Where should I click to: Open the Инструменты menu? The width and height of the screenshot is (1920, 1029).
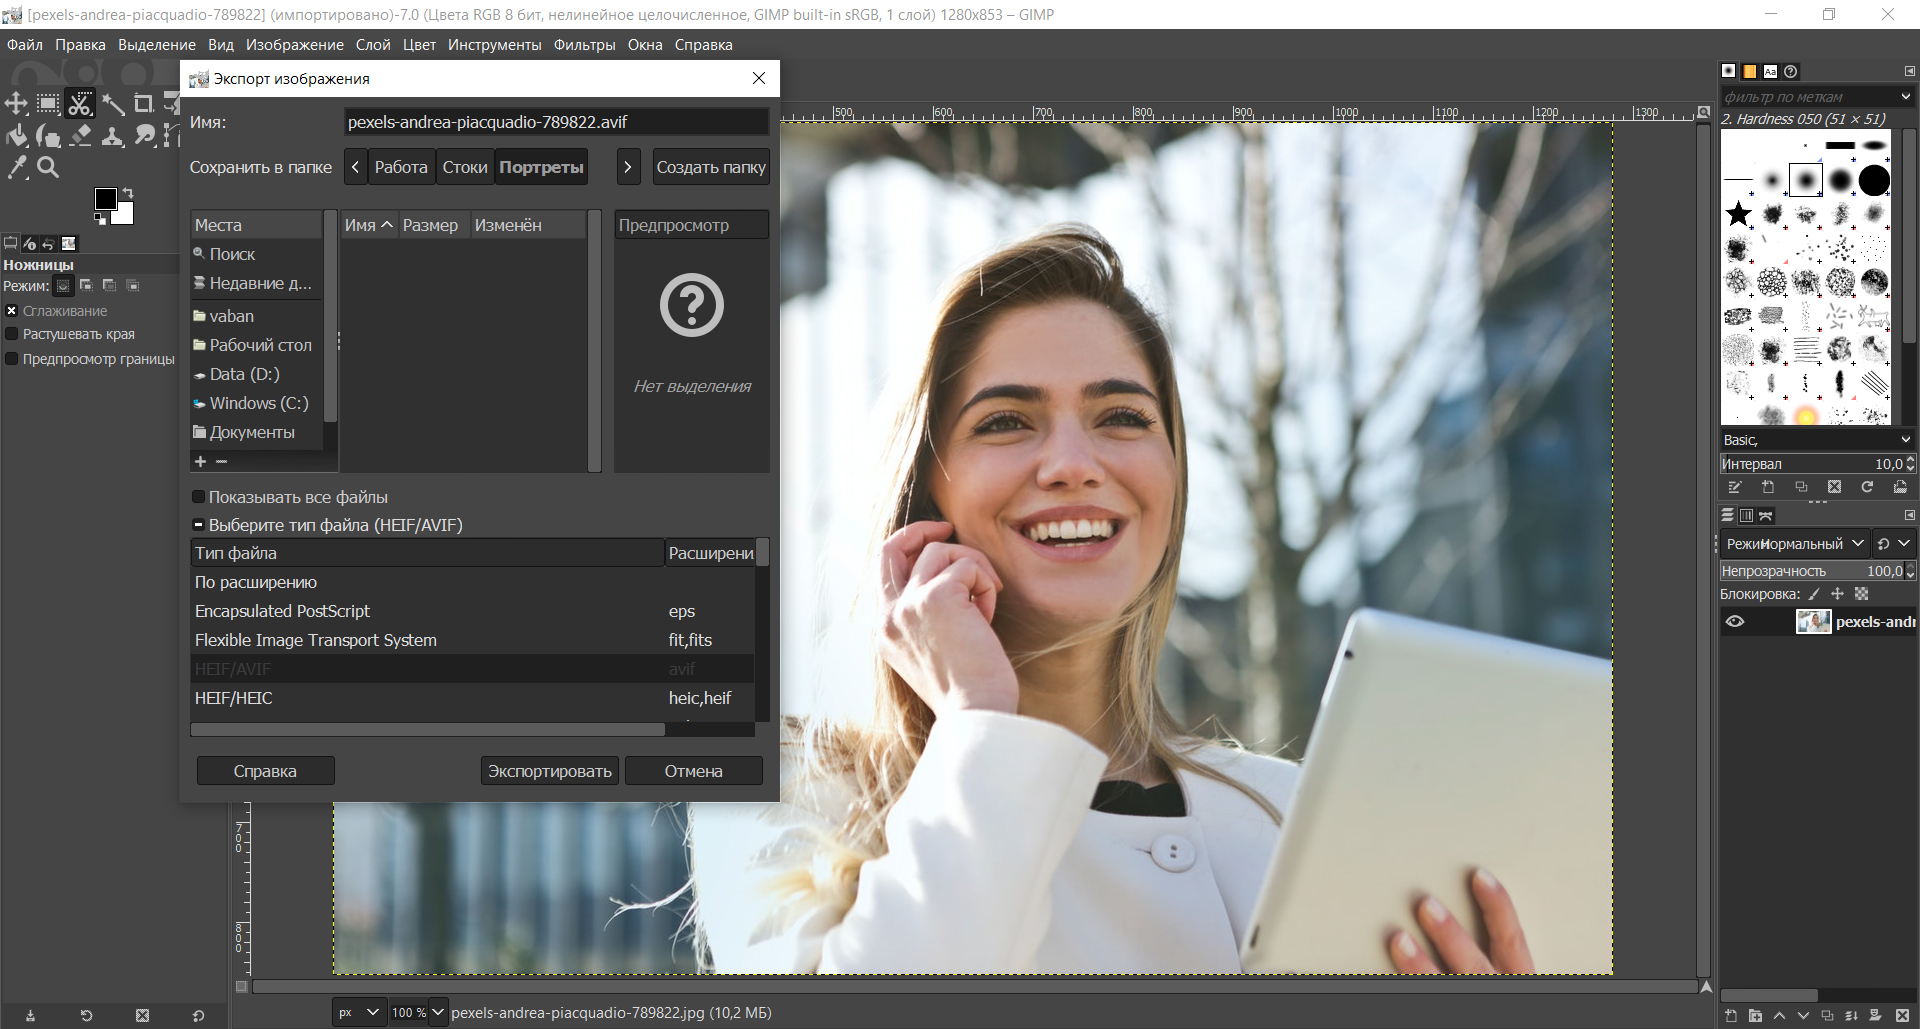point(494,45)
